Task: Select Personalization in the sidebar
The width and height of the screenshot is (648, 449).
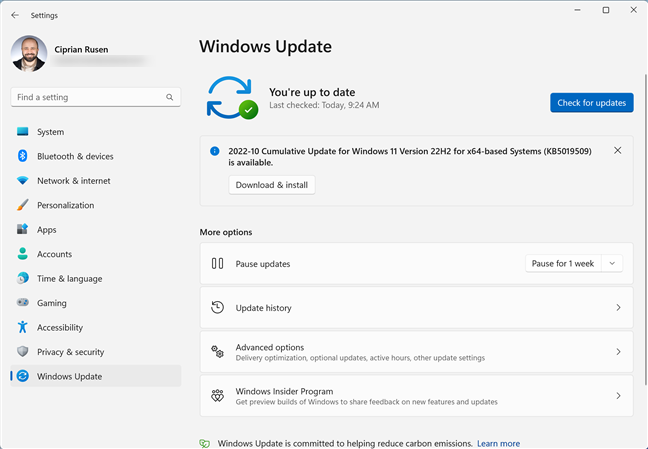Action: pos(95,205)
